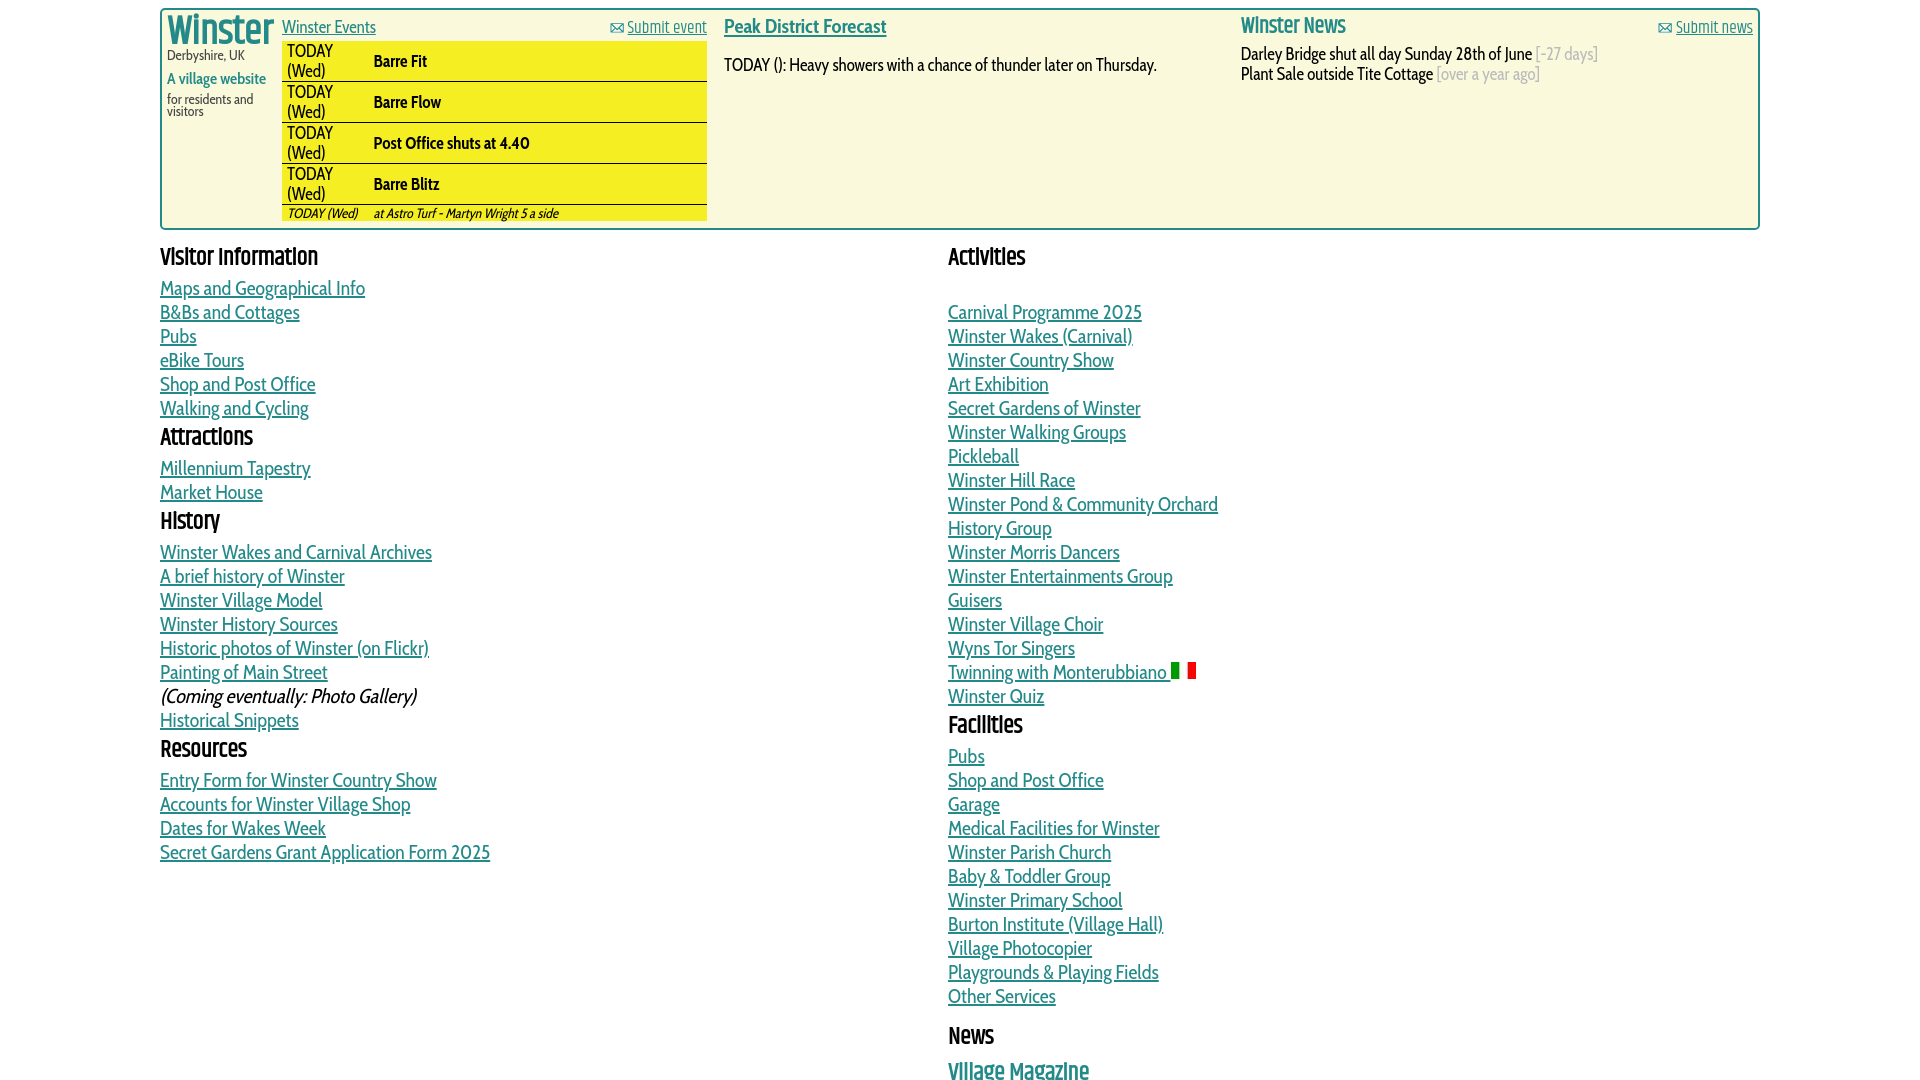This screenshot has width=1920, height=1080.
Task: Open Secret Gardens Grant Application Form 2025
Action: click(325, 852)
